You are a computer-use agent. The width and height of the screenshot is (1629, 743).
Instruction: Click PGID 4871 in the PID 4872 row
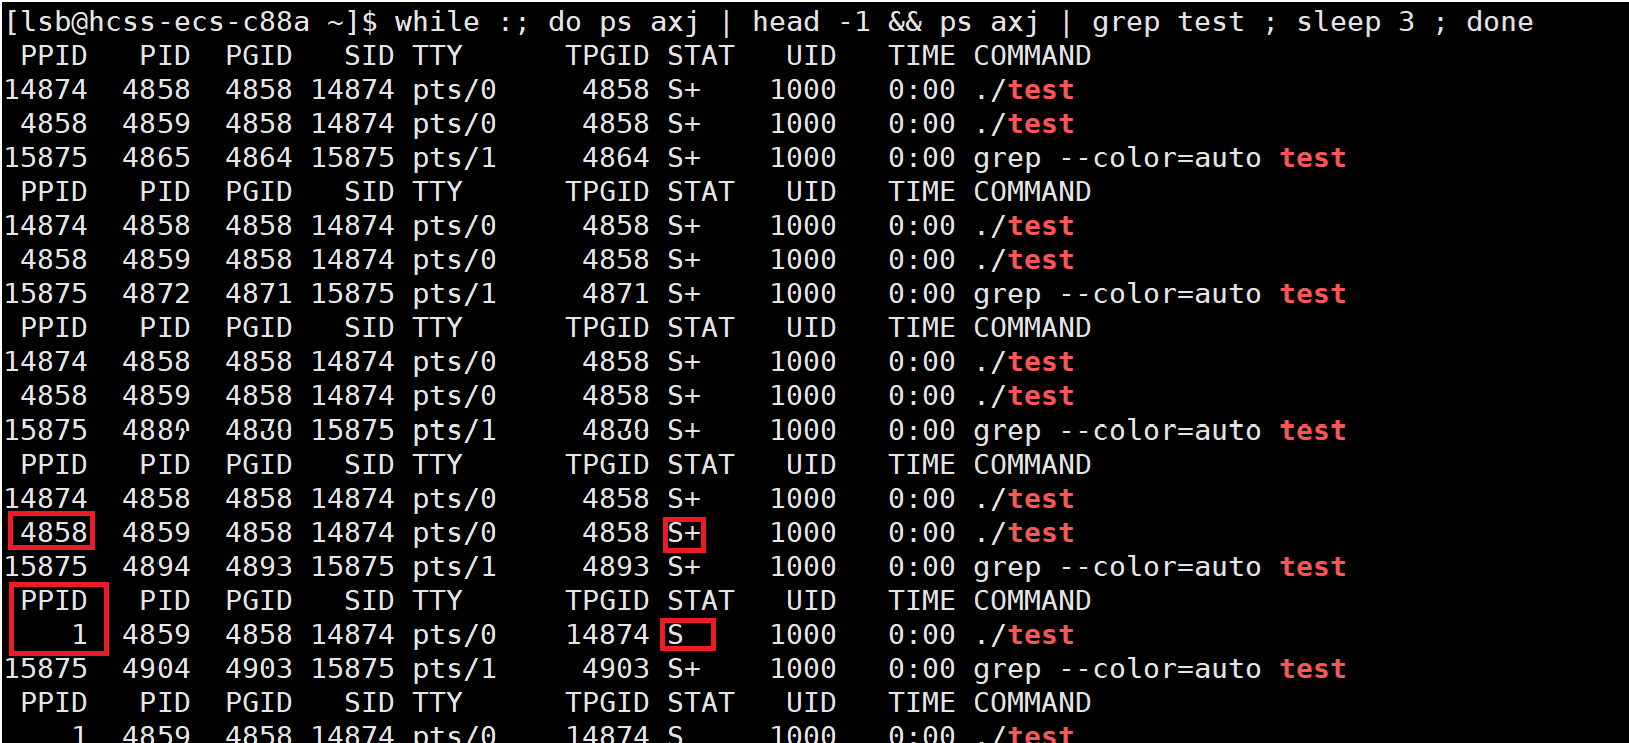(x=259, y=294)
